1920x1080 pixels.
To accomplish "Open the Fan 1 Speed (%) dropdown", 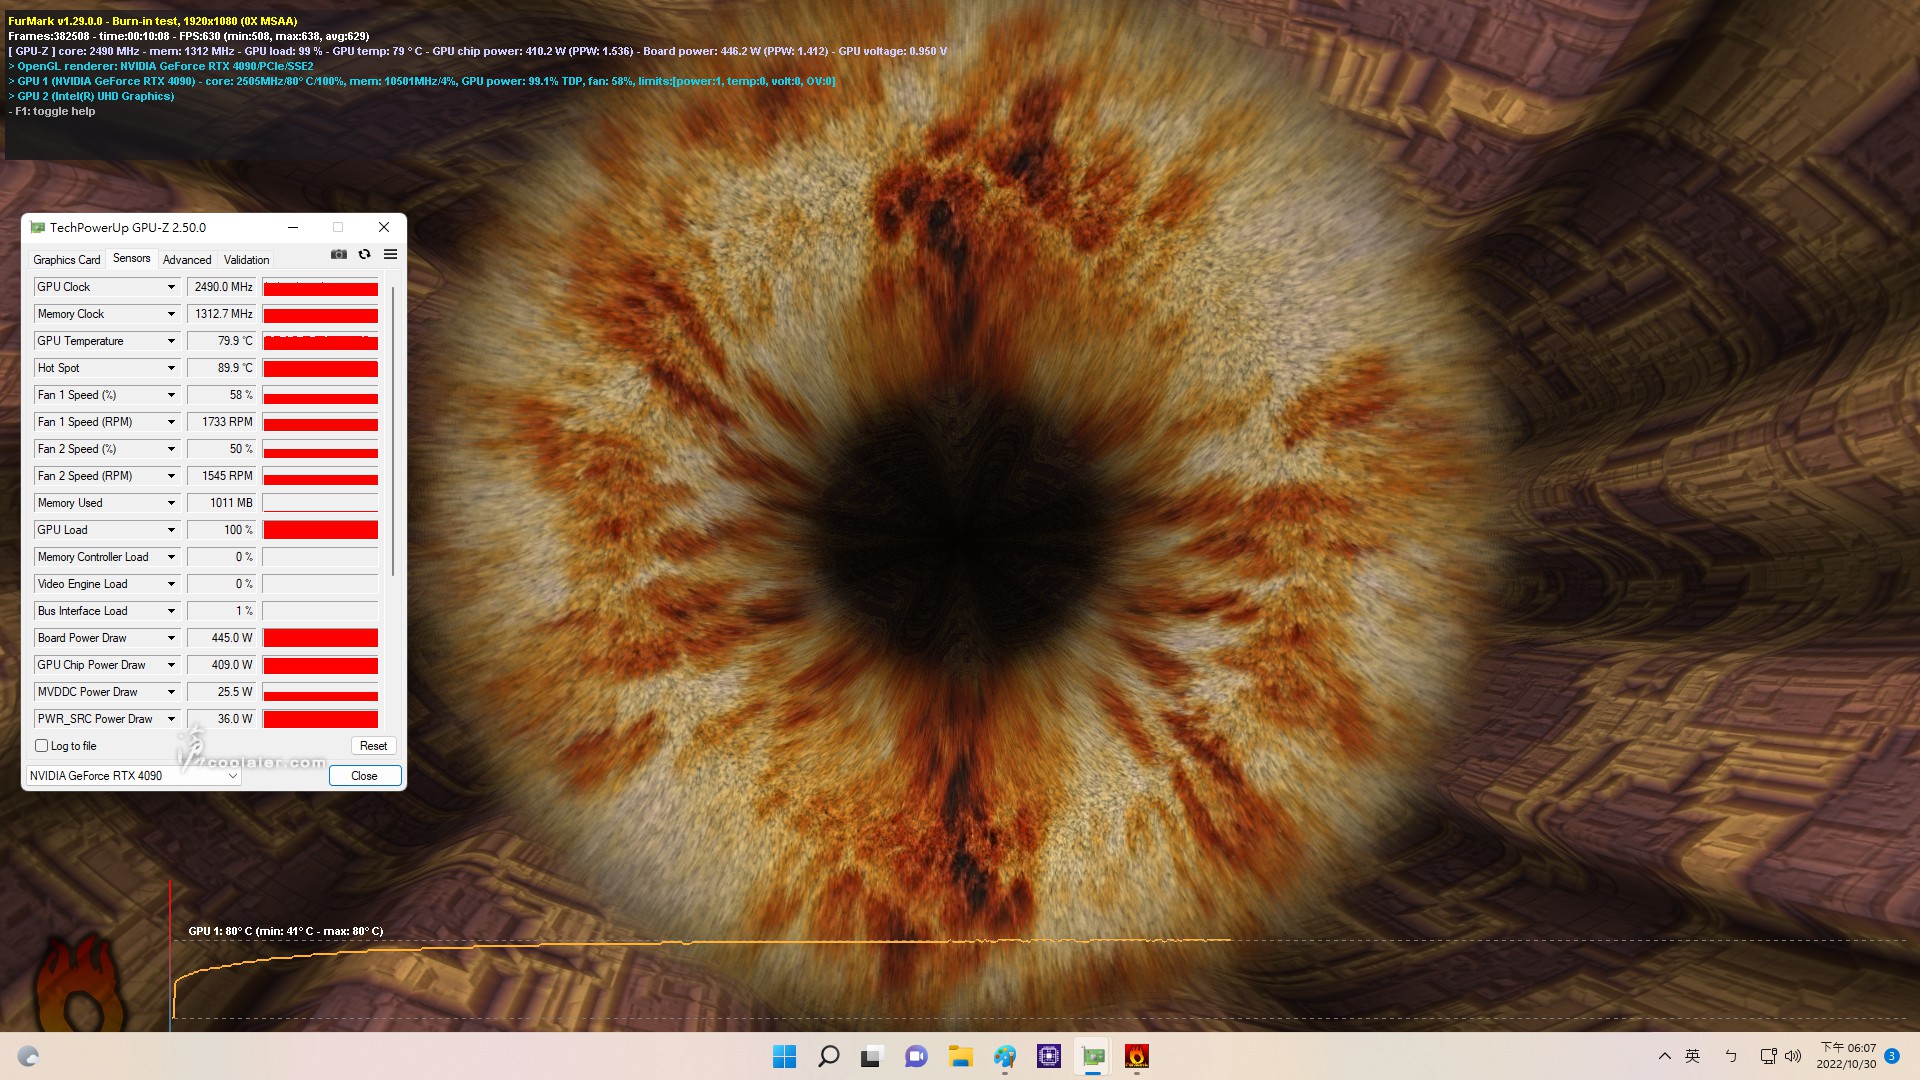I will click(171, 395).
